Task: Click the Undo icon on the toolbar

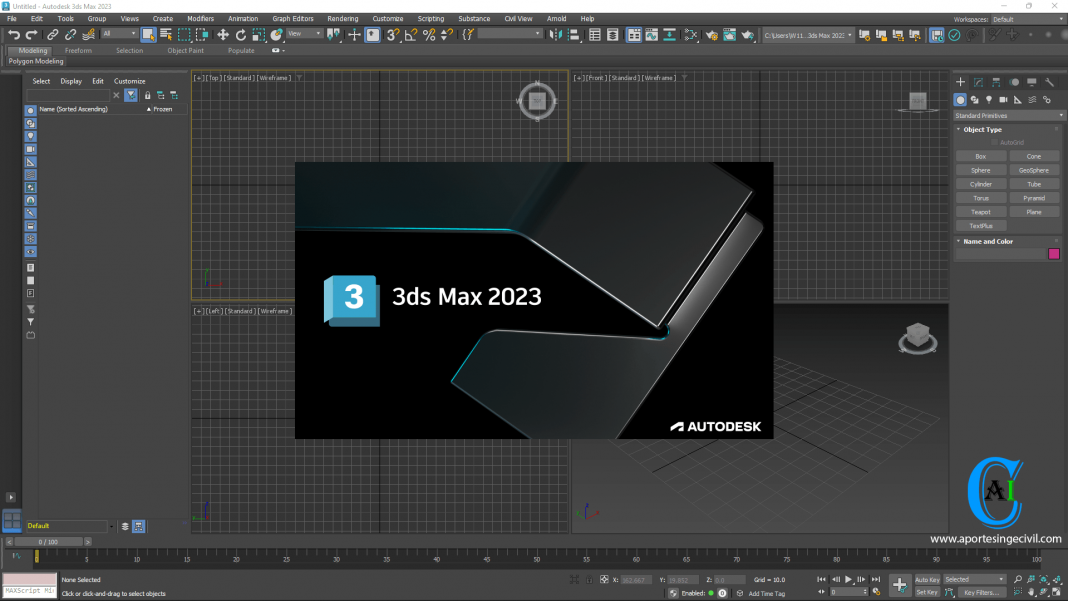Action: 15,36
